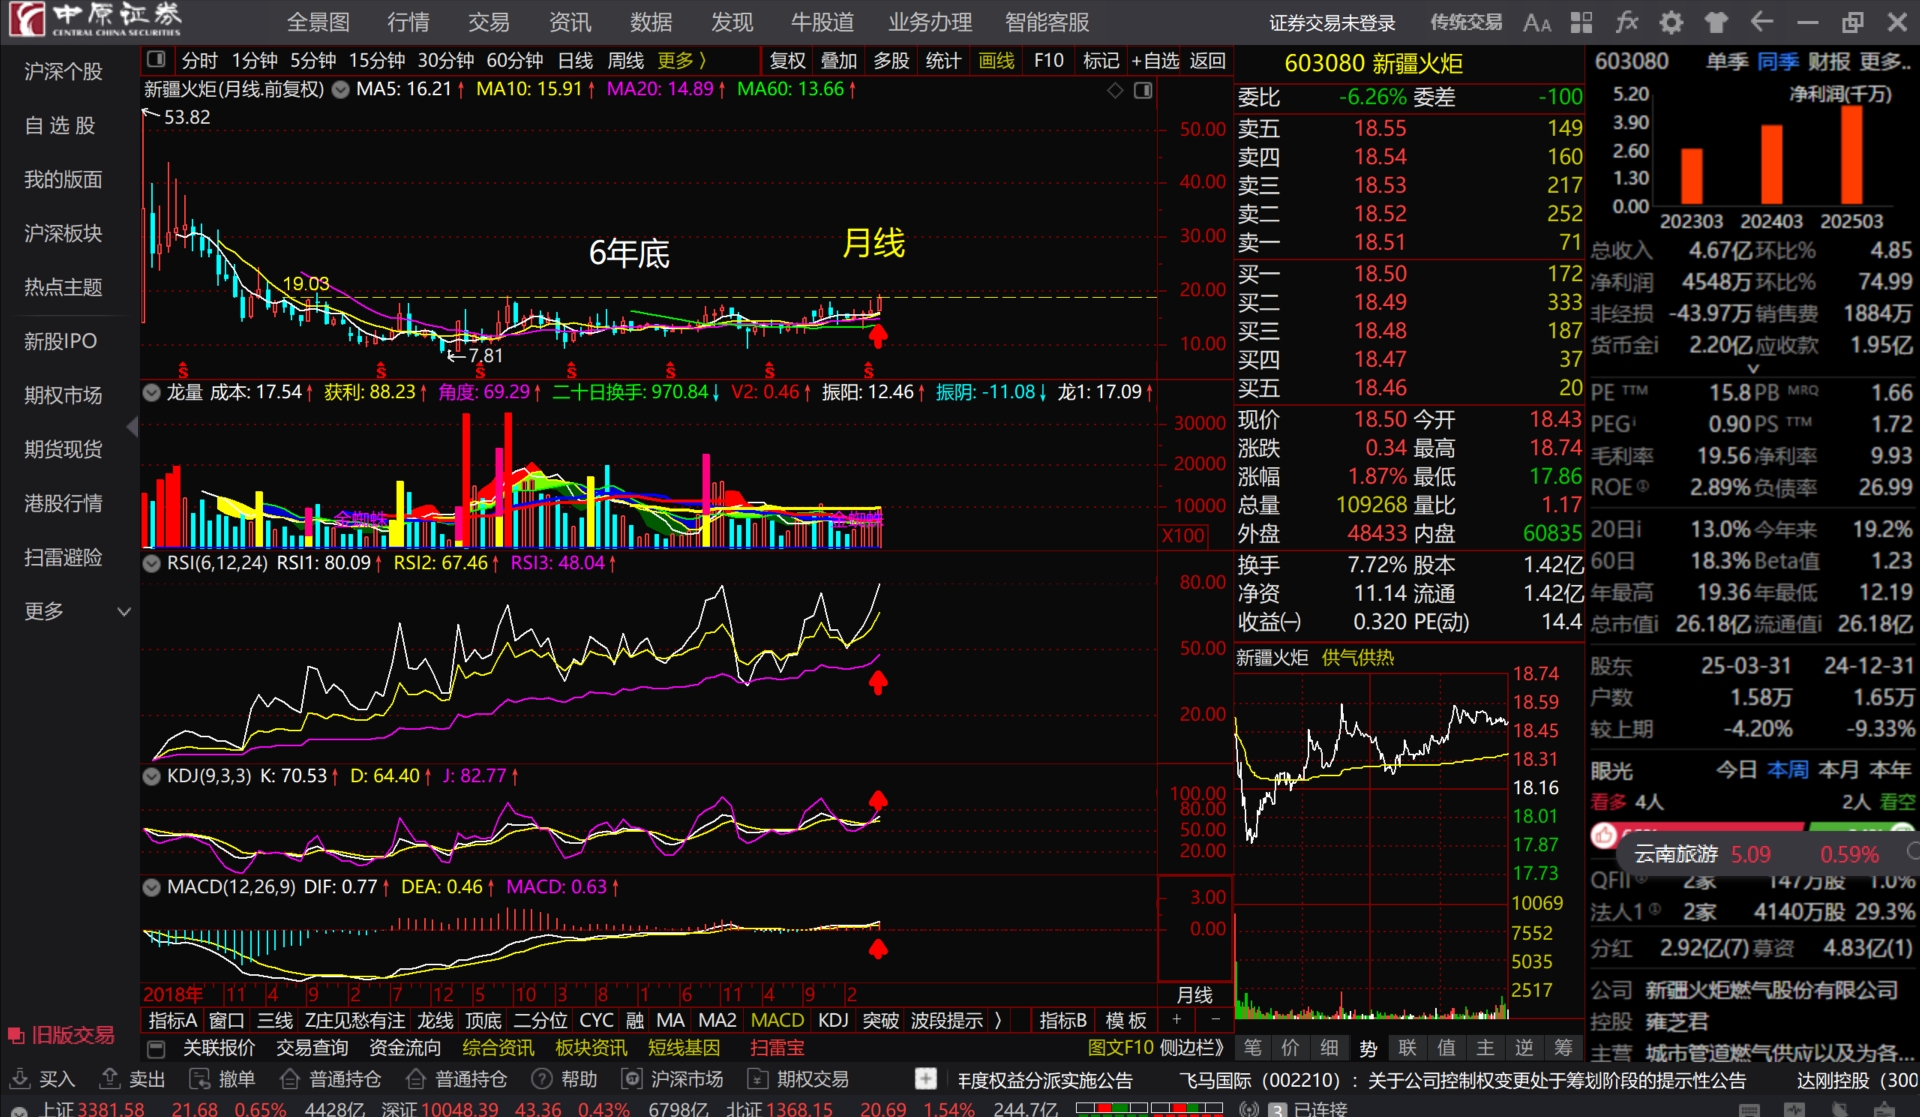Click 证券交易未登录 login link
Screen dimensions: 1920x1117
coord(1332,22)
